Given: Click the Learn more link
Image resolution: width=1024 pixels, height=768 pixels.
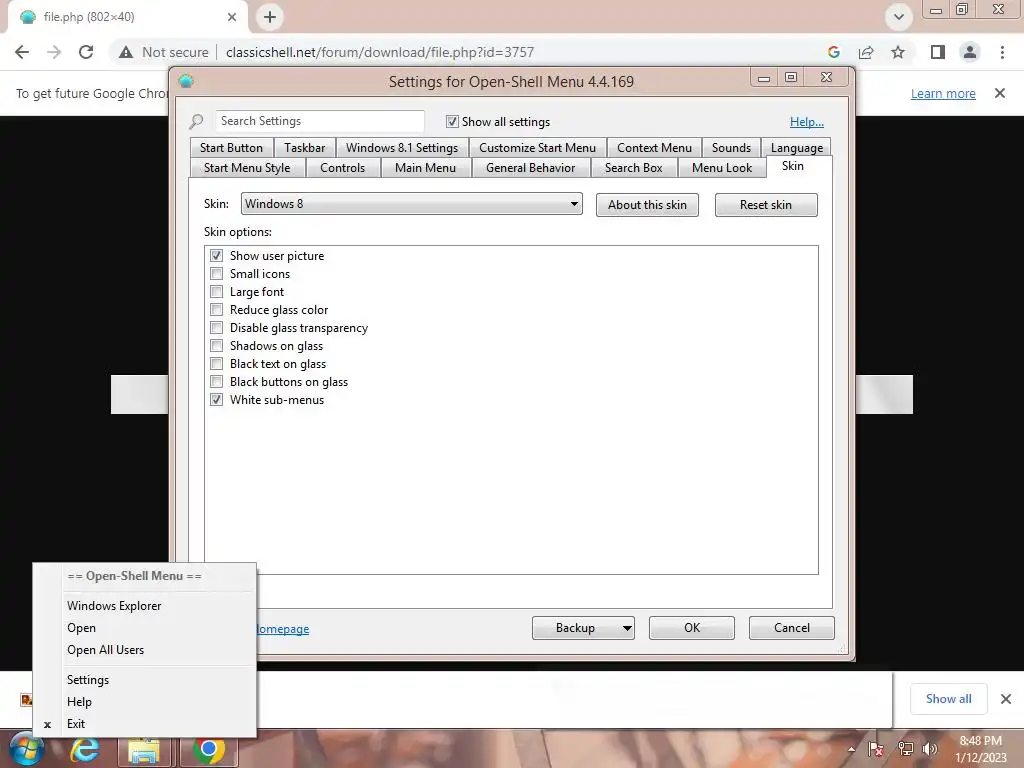Looking at the screenshot, I should [943, 93].
